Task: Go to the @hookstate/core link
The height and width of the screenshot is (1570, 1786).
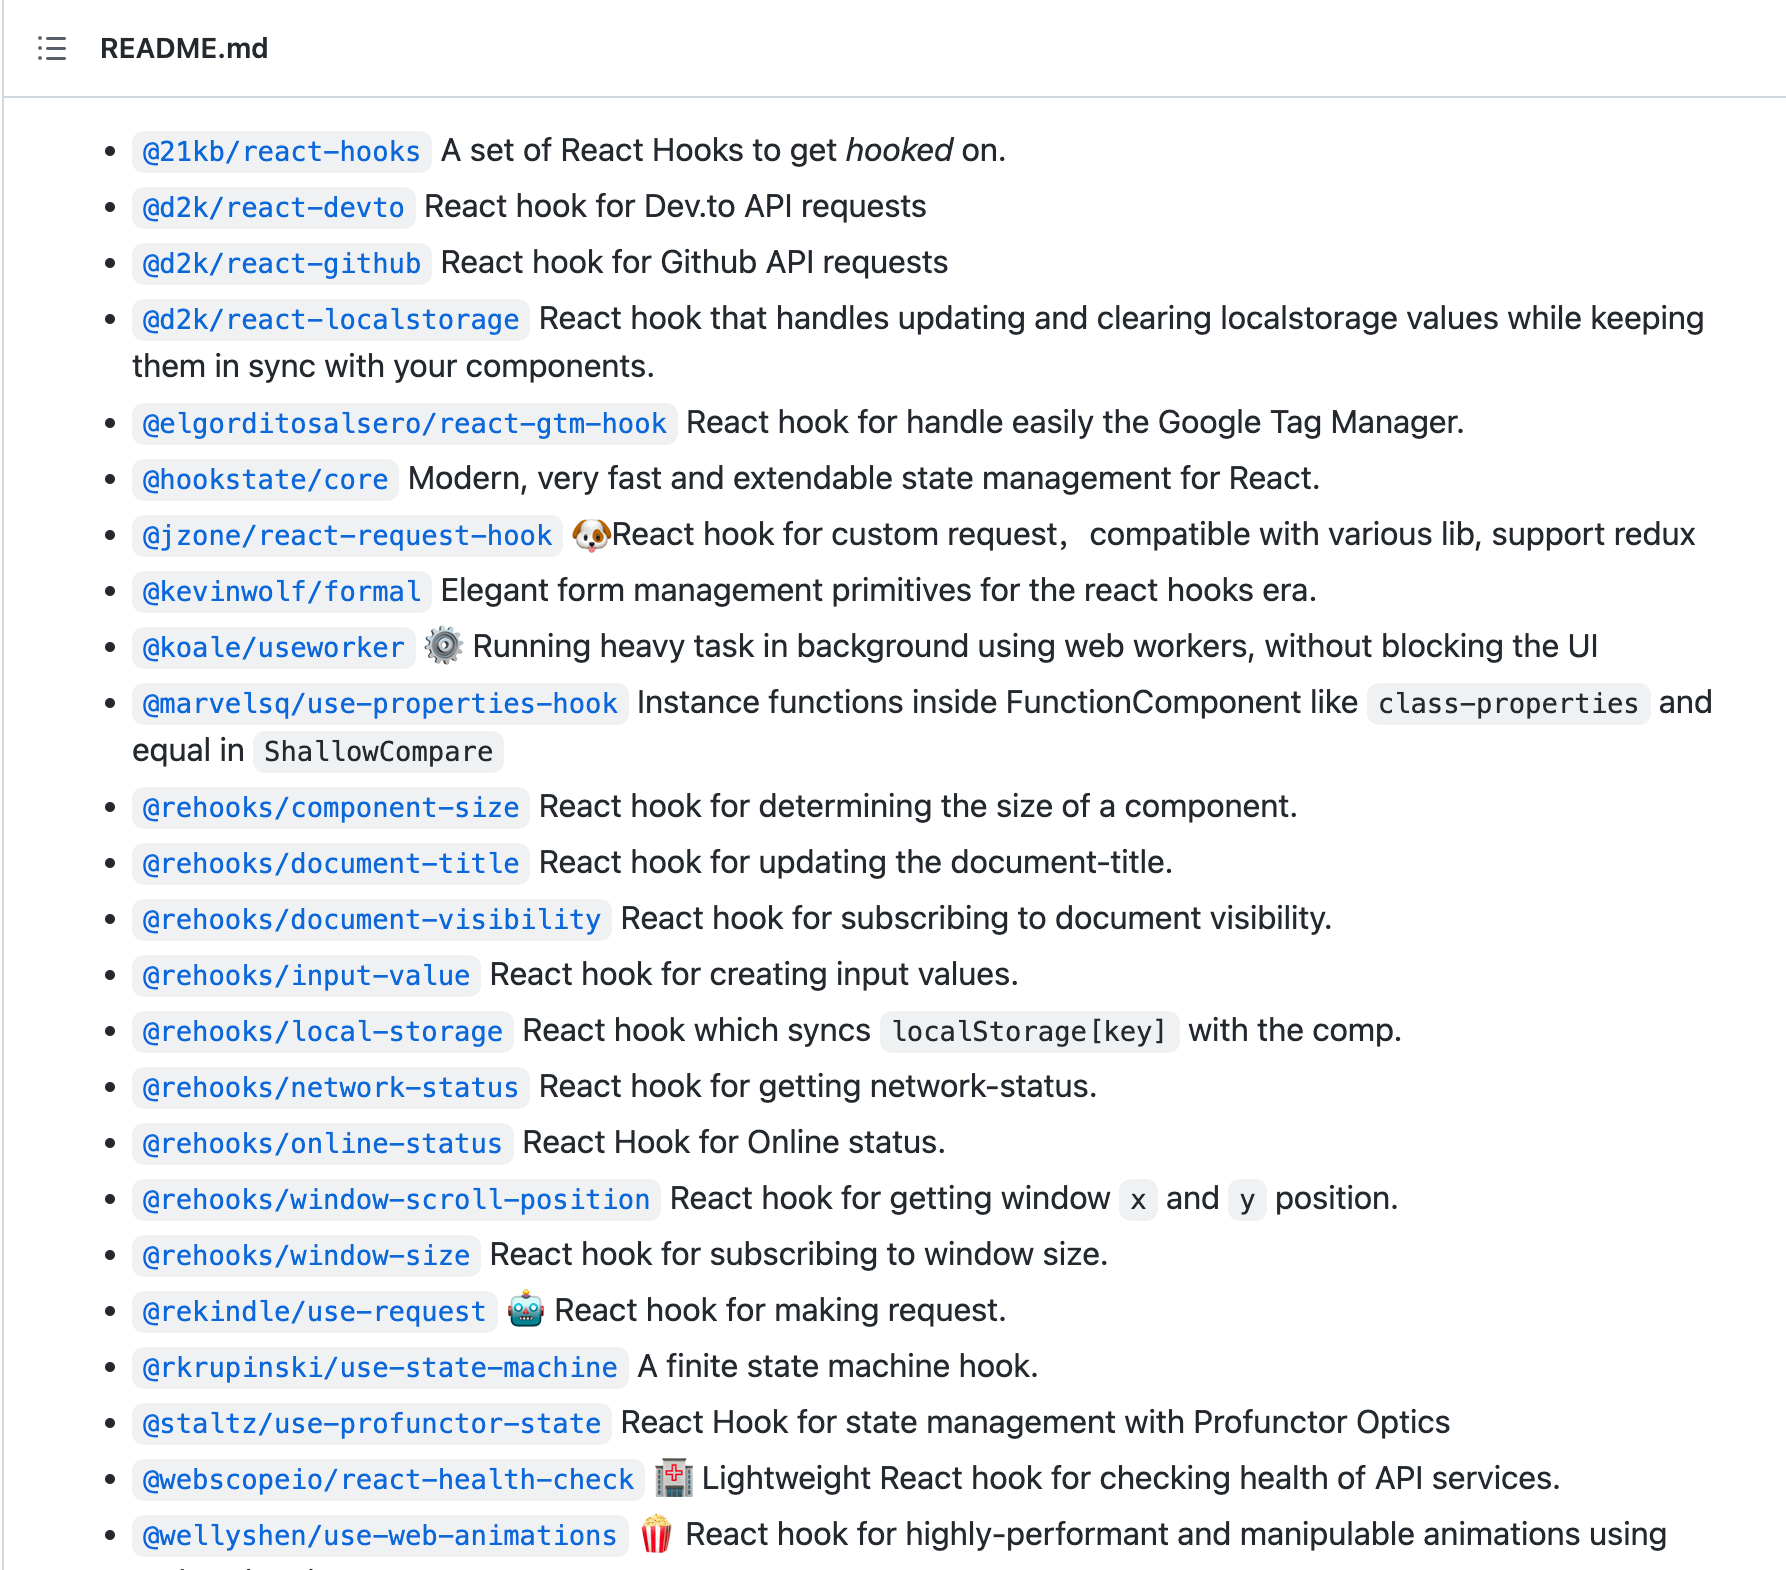Action: [265, 479]
